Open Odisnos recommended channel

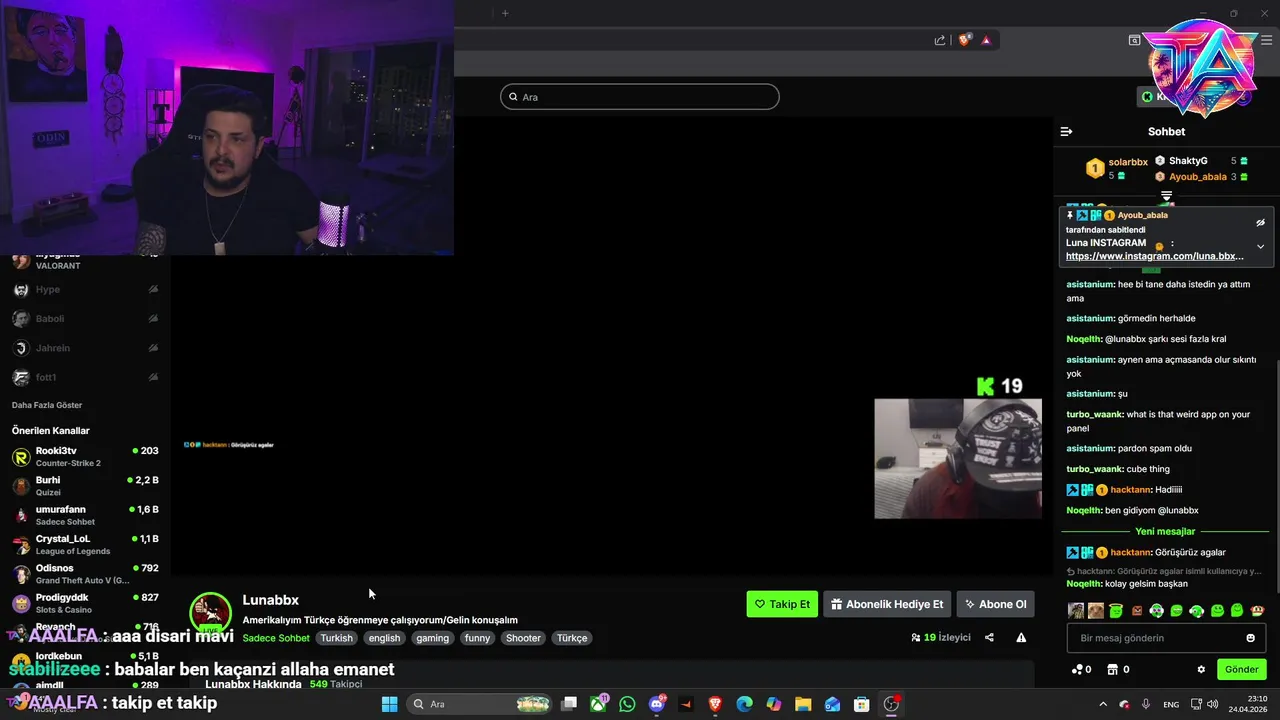pyautogui.click(x=85, y=574)
